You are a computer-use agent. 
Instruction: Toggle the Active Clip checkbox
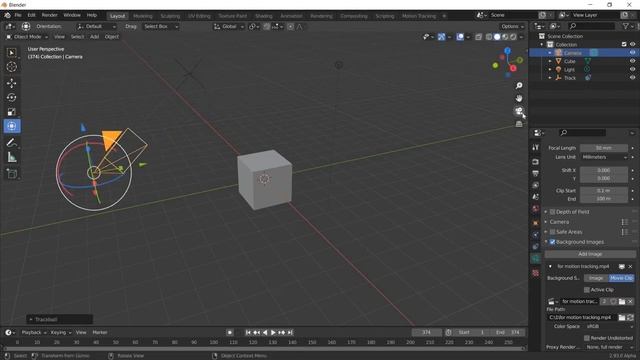coord(587,290)
